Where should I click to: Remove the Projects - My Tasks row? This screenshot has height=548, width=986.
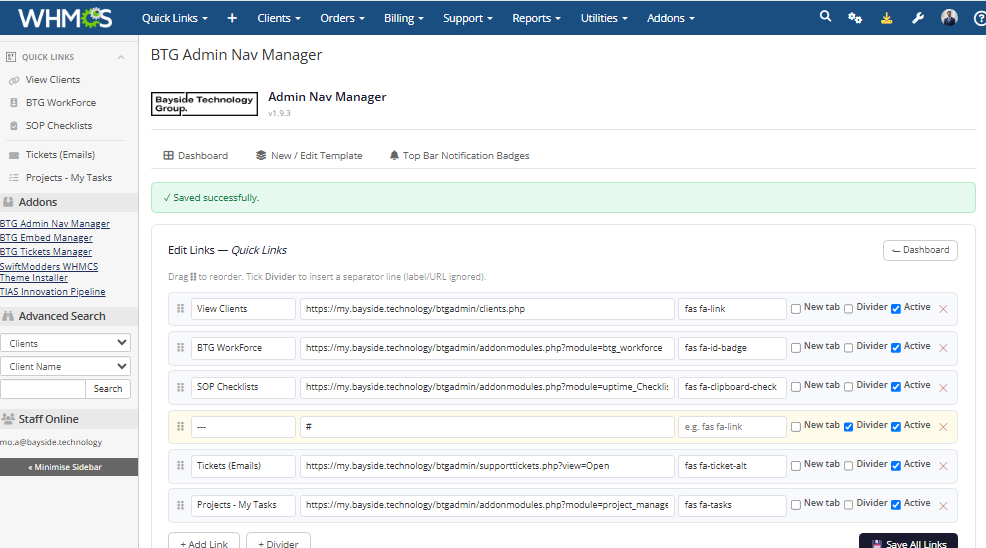click(x=943, y=506)
